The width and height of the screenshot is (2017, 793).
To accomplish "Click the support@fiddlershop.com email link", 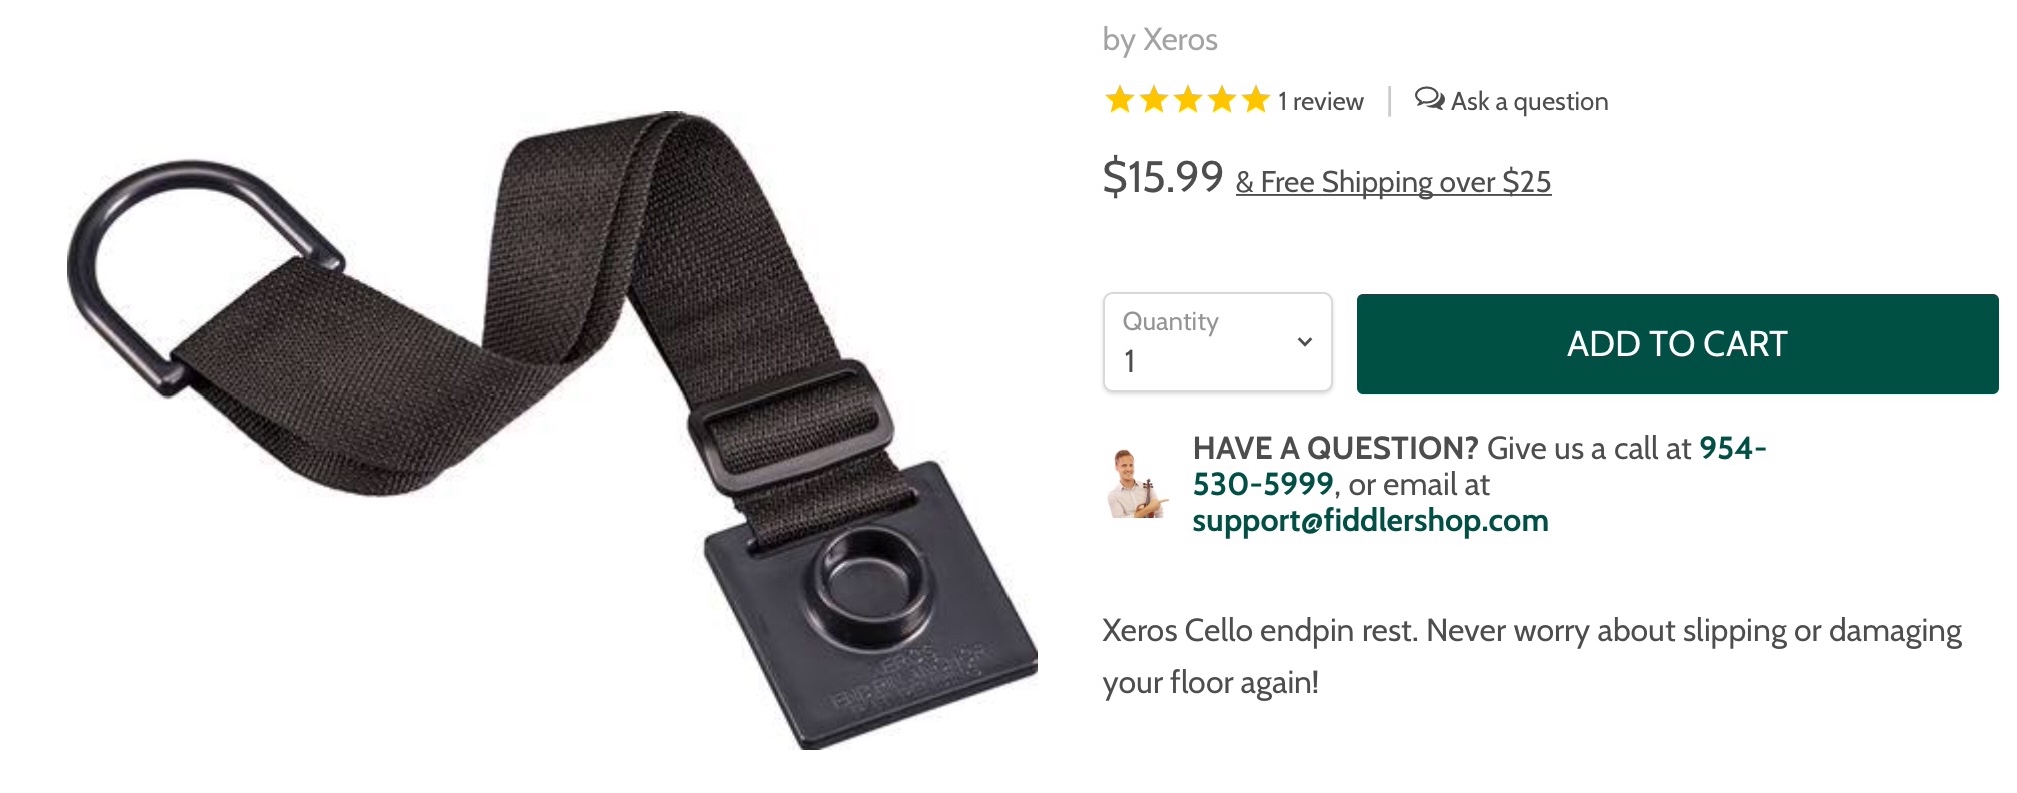I will 1370,520.
